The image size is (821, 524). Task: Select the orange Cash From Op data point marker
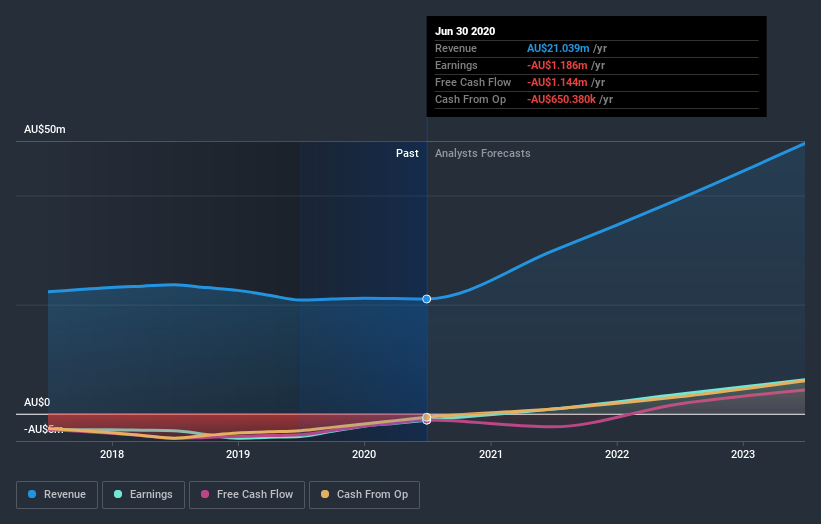(x=427, y=417)
